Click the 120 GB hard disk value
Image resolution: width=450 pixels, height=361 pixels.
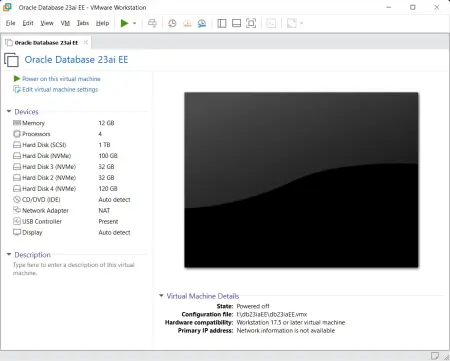point(108,189)
